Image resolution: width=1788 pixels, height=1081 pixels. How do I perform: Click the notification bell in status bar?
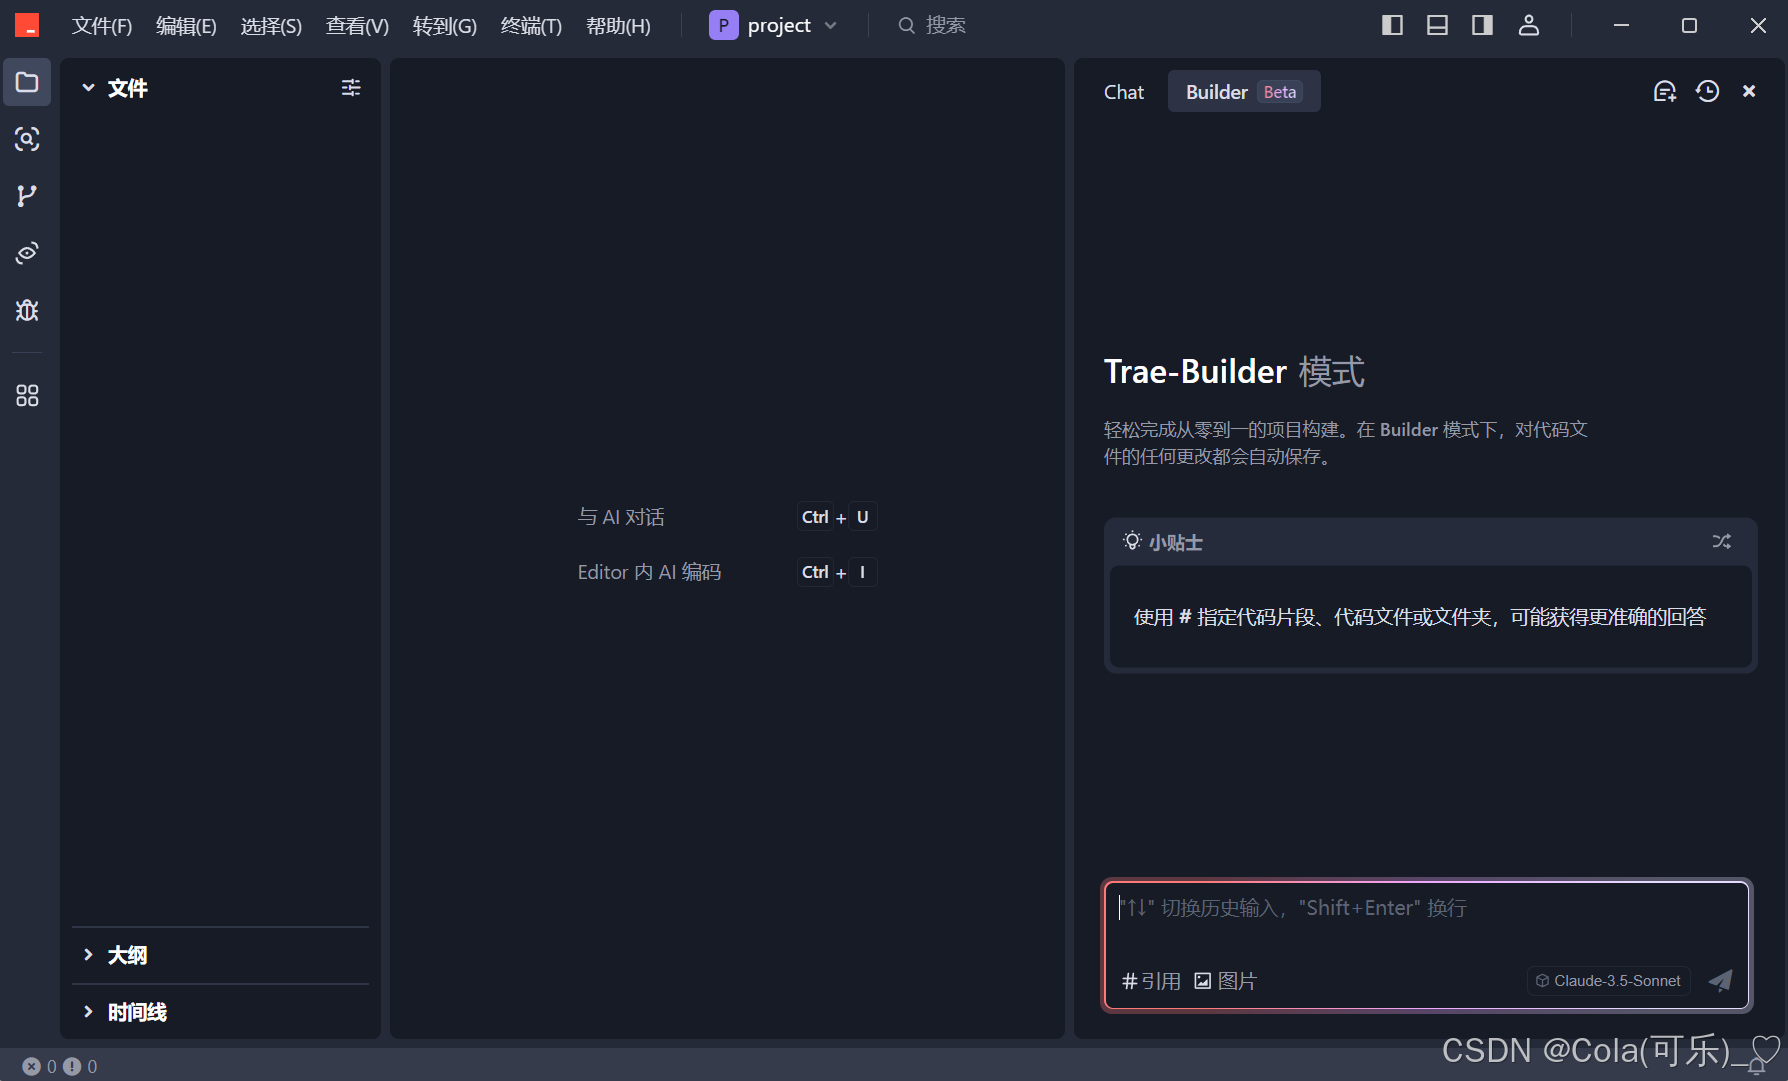[x=1756, y=1067]
